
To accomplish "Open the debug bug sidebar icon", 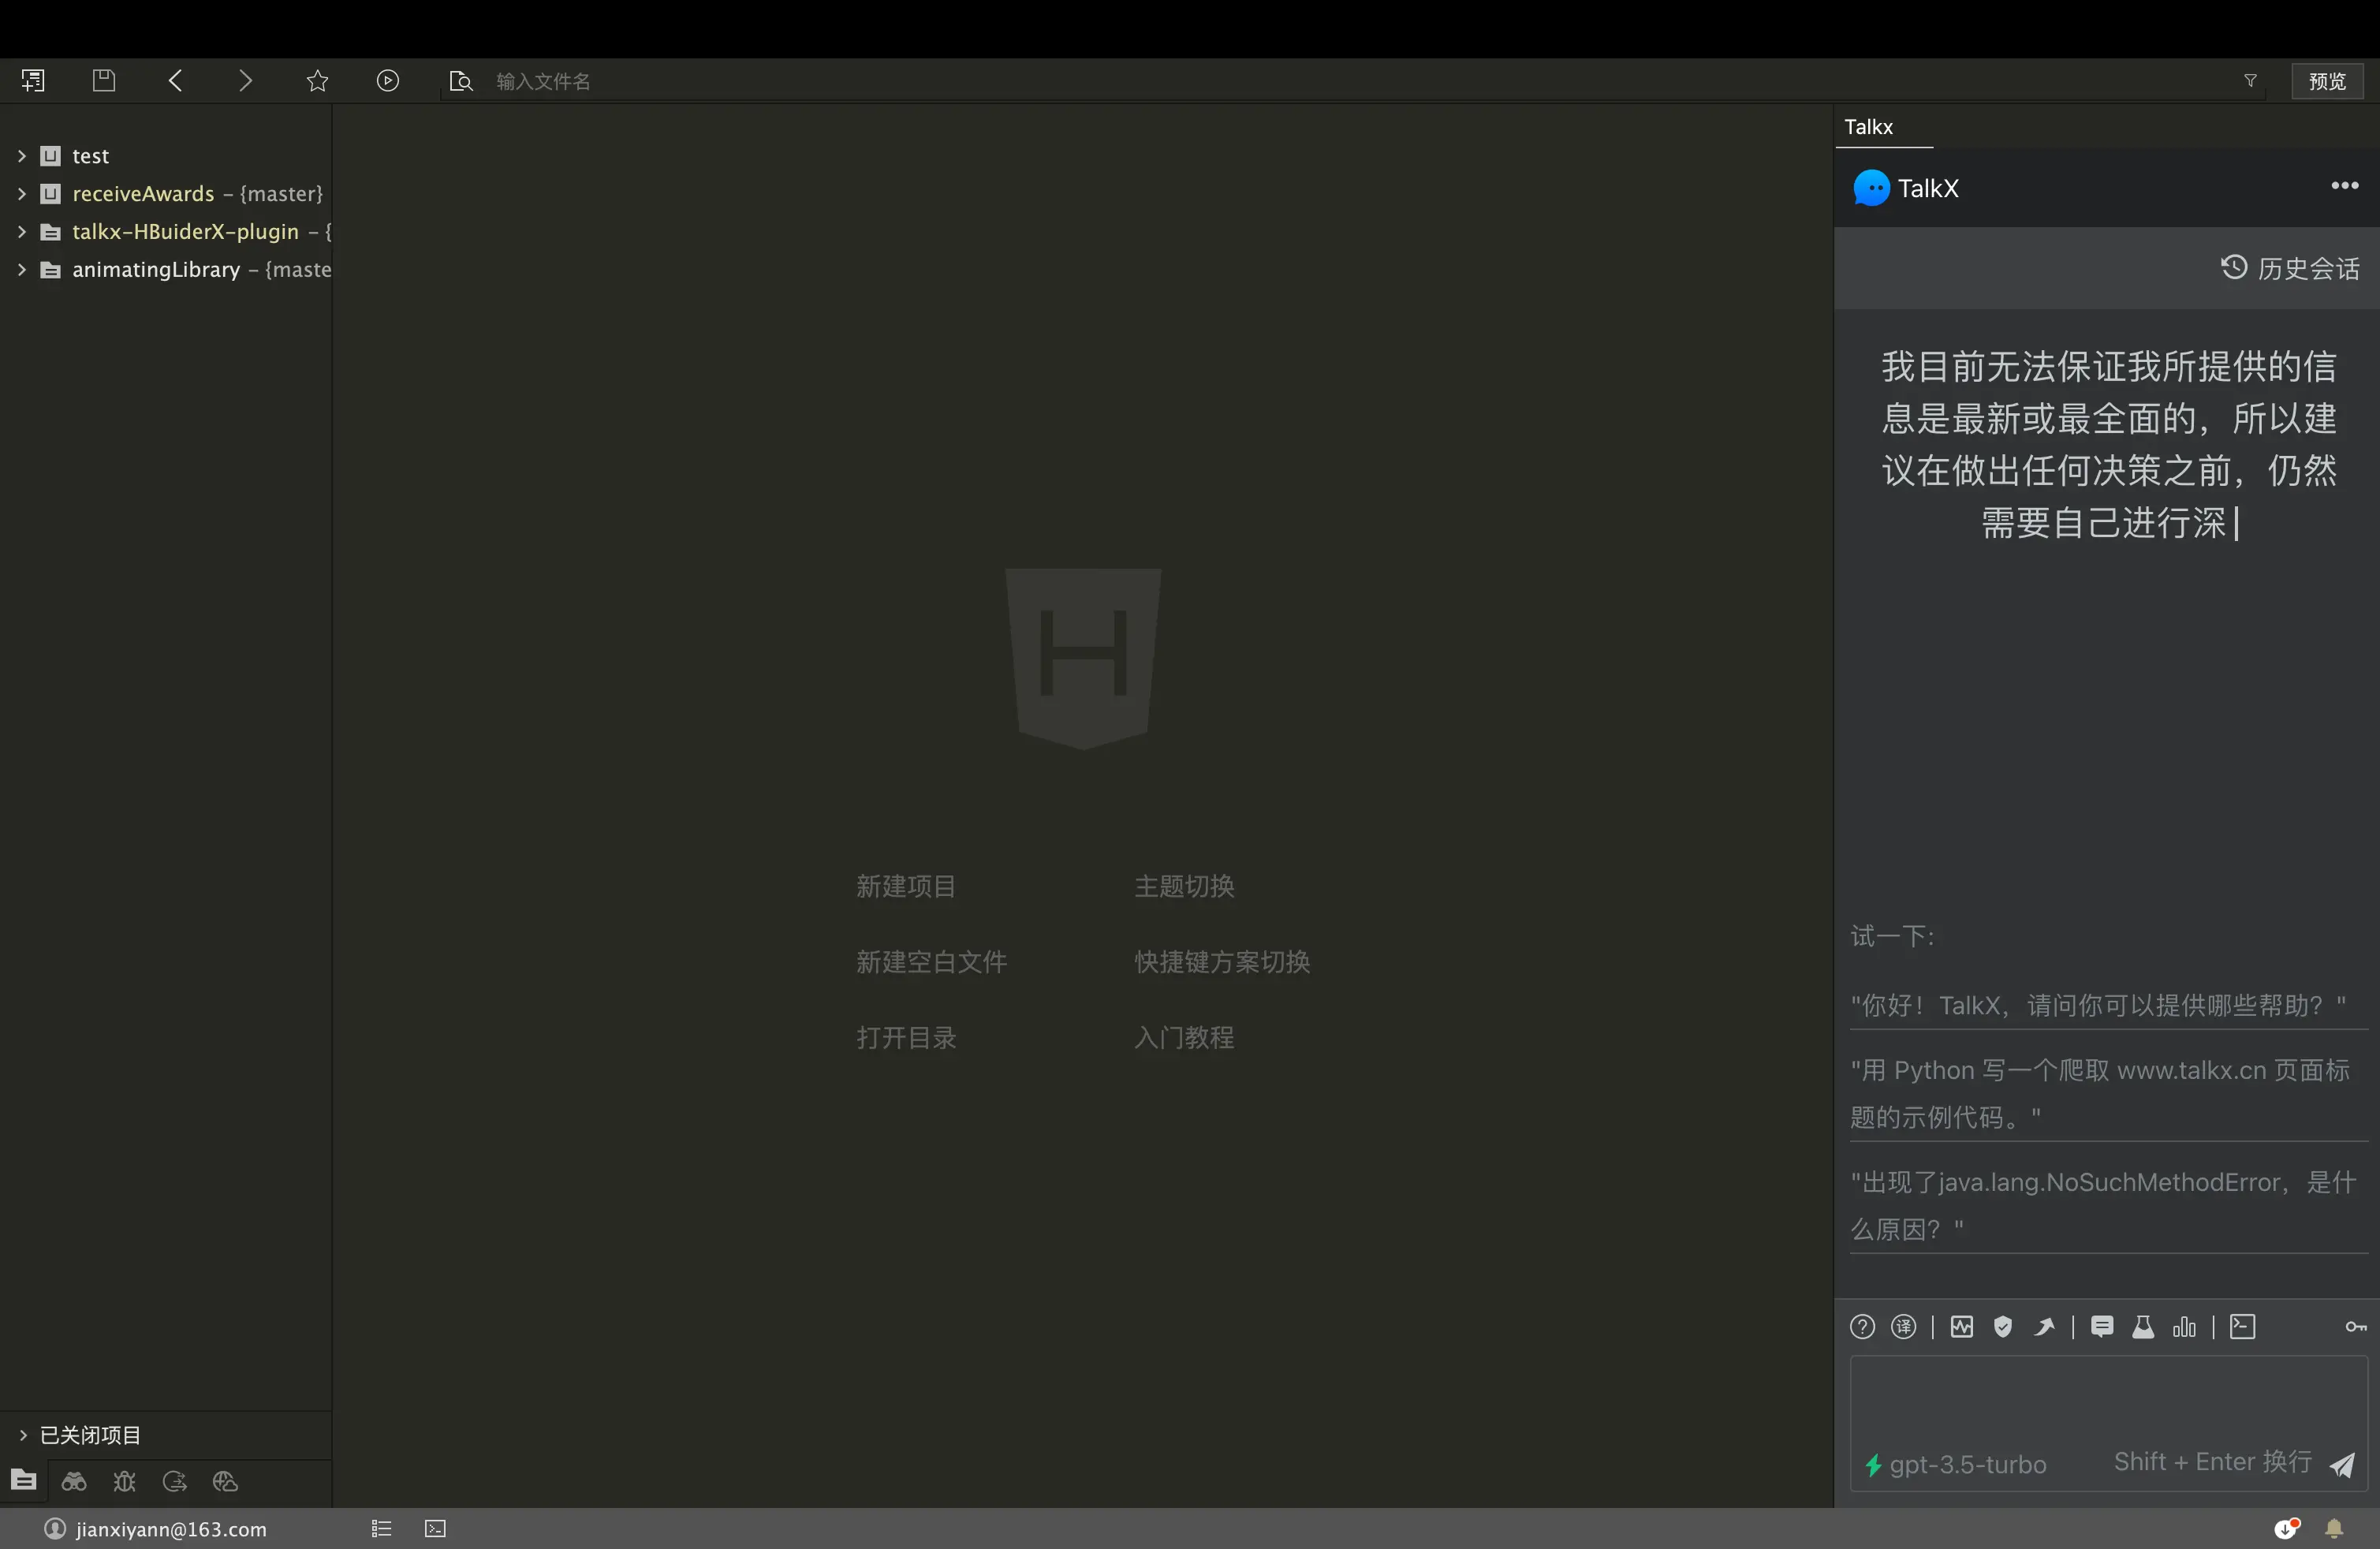I will pyautogui.click(x=124, y=1481).
